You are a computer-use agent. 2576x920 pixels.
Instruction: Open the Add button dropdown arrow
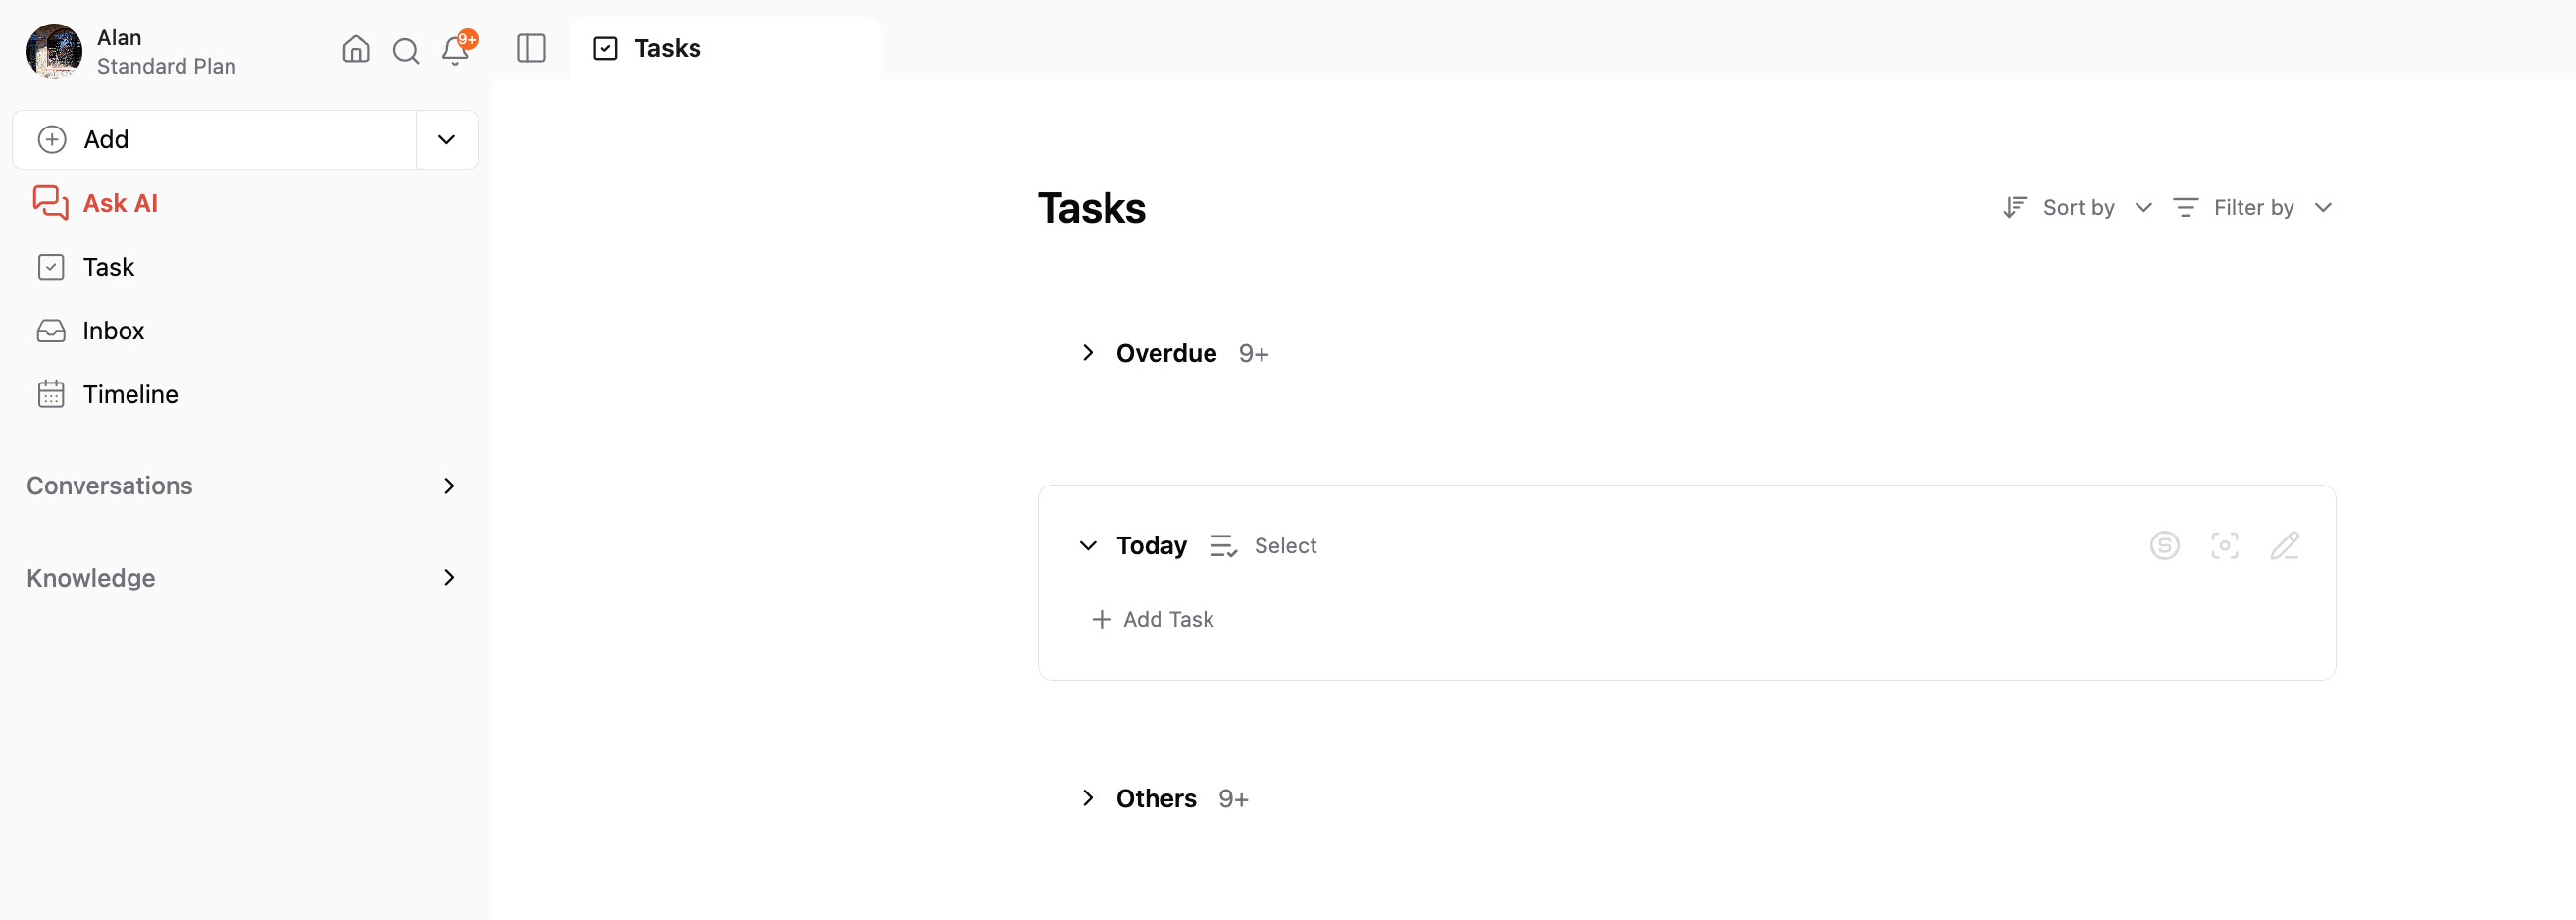coord(447,139)
